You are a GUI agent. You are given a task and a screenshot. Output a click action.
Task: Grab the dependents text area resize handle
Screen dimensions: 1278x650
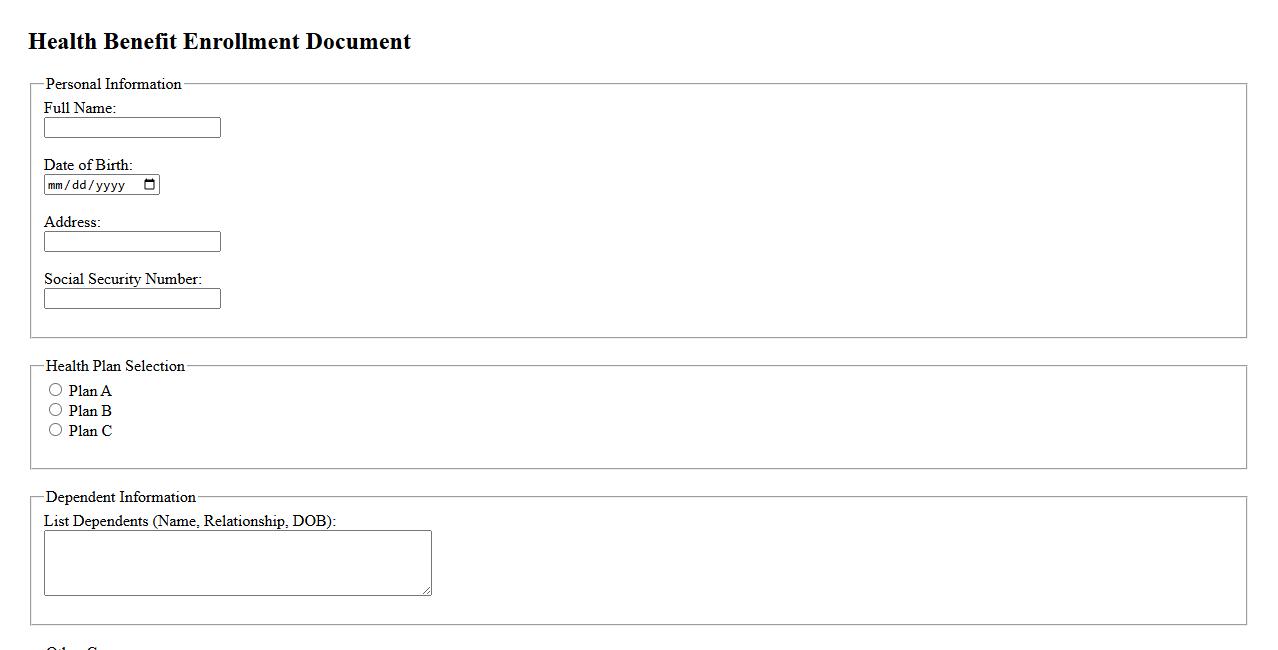pos(426,590)
